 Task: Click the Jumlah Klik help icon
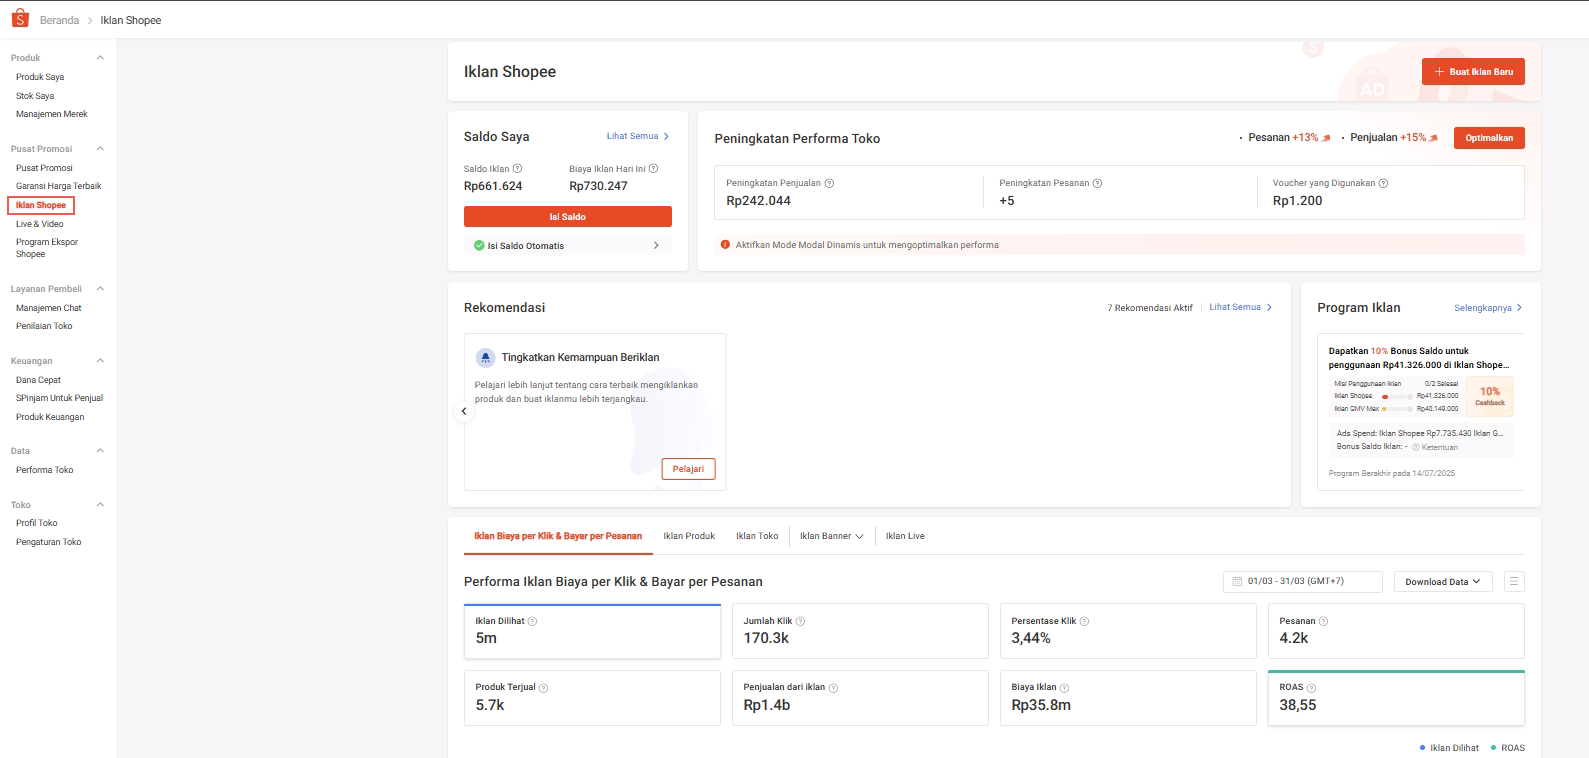click(800, 621)
